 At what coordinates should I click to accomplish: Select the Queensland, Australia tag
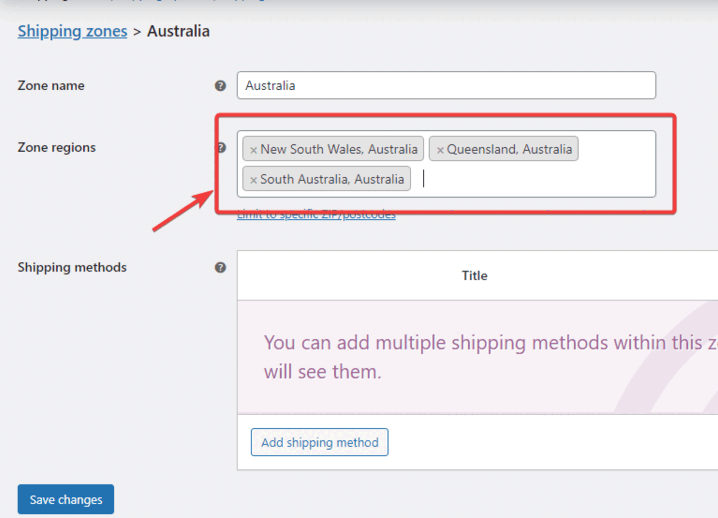pyautogui.click(x=504, y=149)
